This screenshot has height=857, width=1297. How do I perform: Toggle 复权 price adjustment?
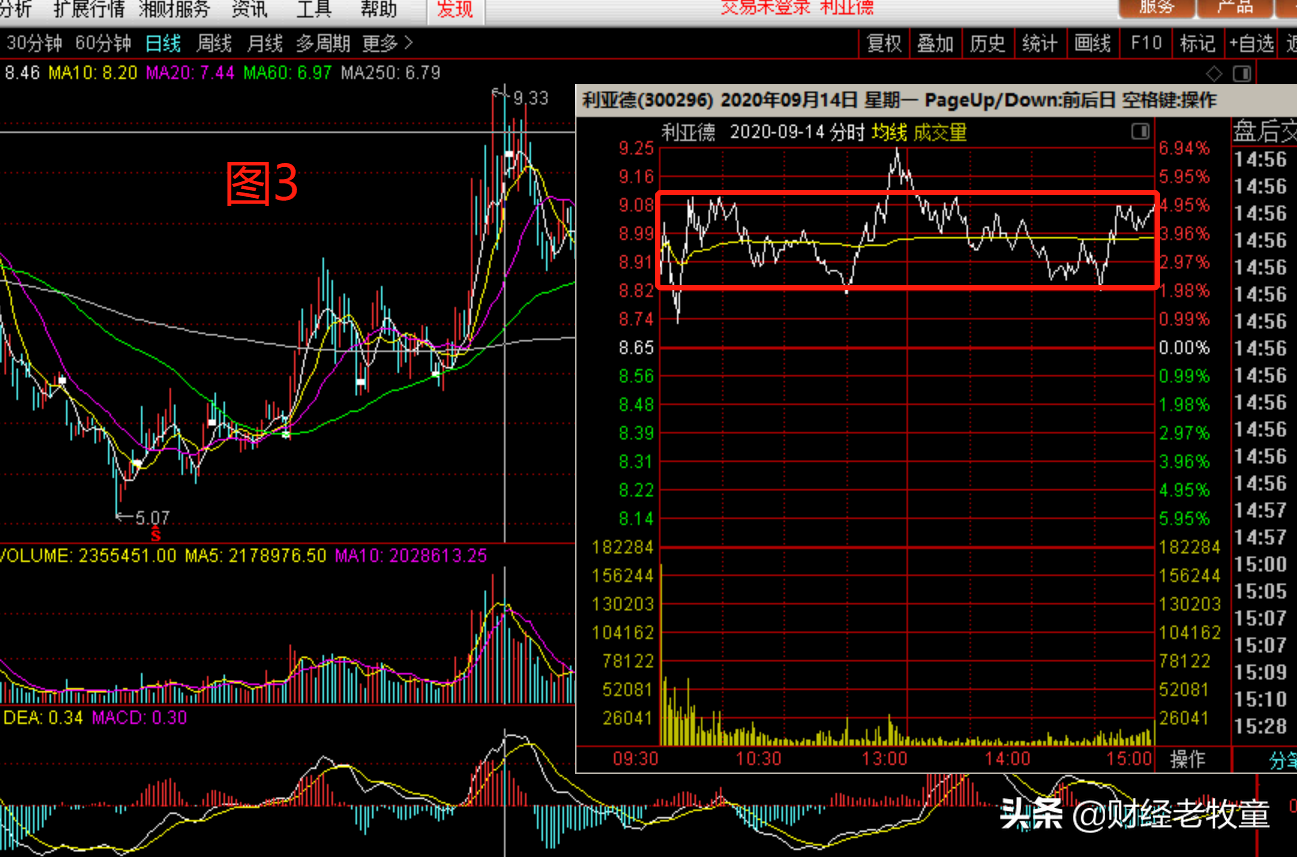coord(884,43)
